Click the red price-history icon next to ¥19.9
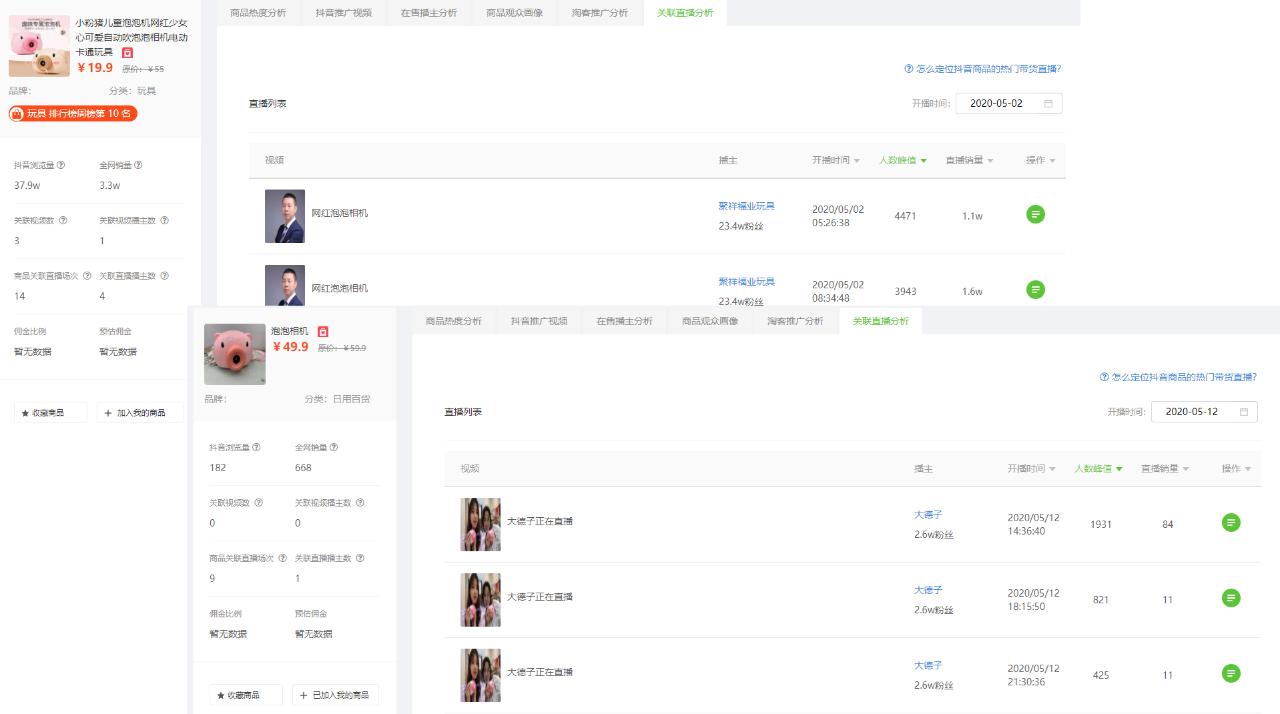The image size is (1280, 714). 127,53
